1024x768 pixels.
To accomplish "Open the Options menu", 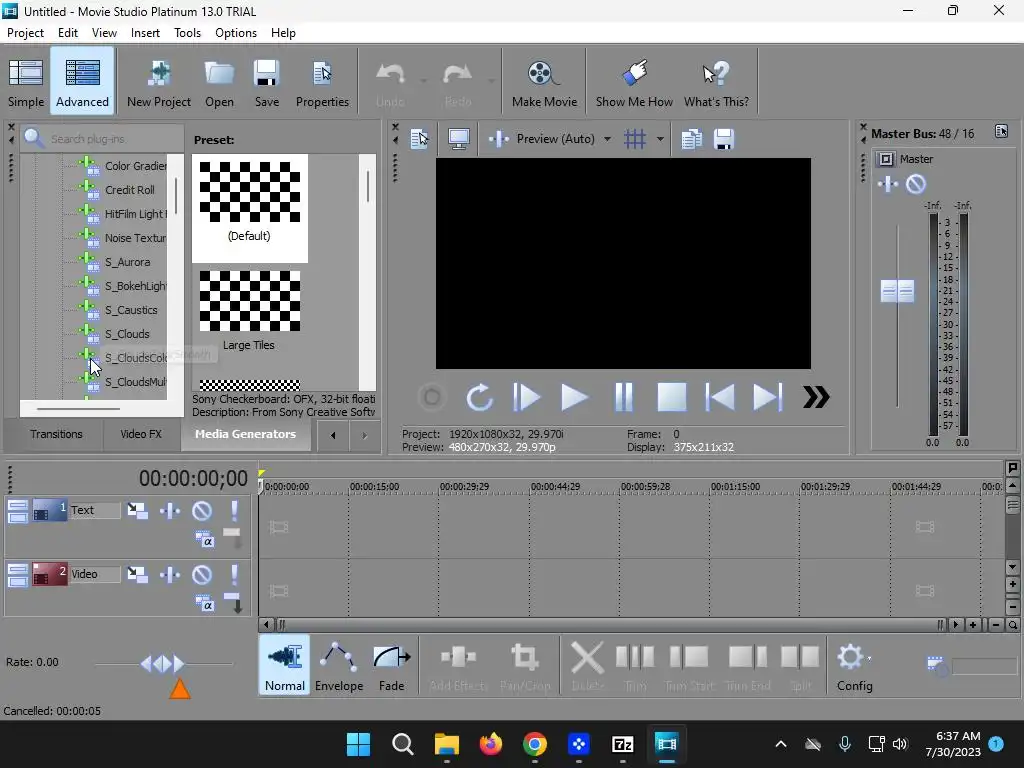I will (236, 33).
